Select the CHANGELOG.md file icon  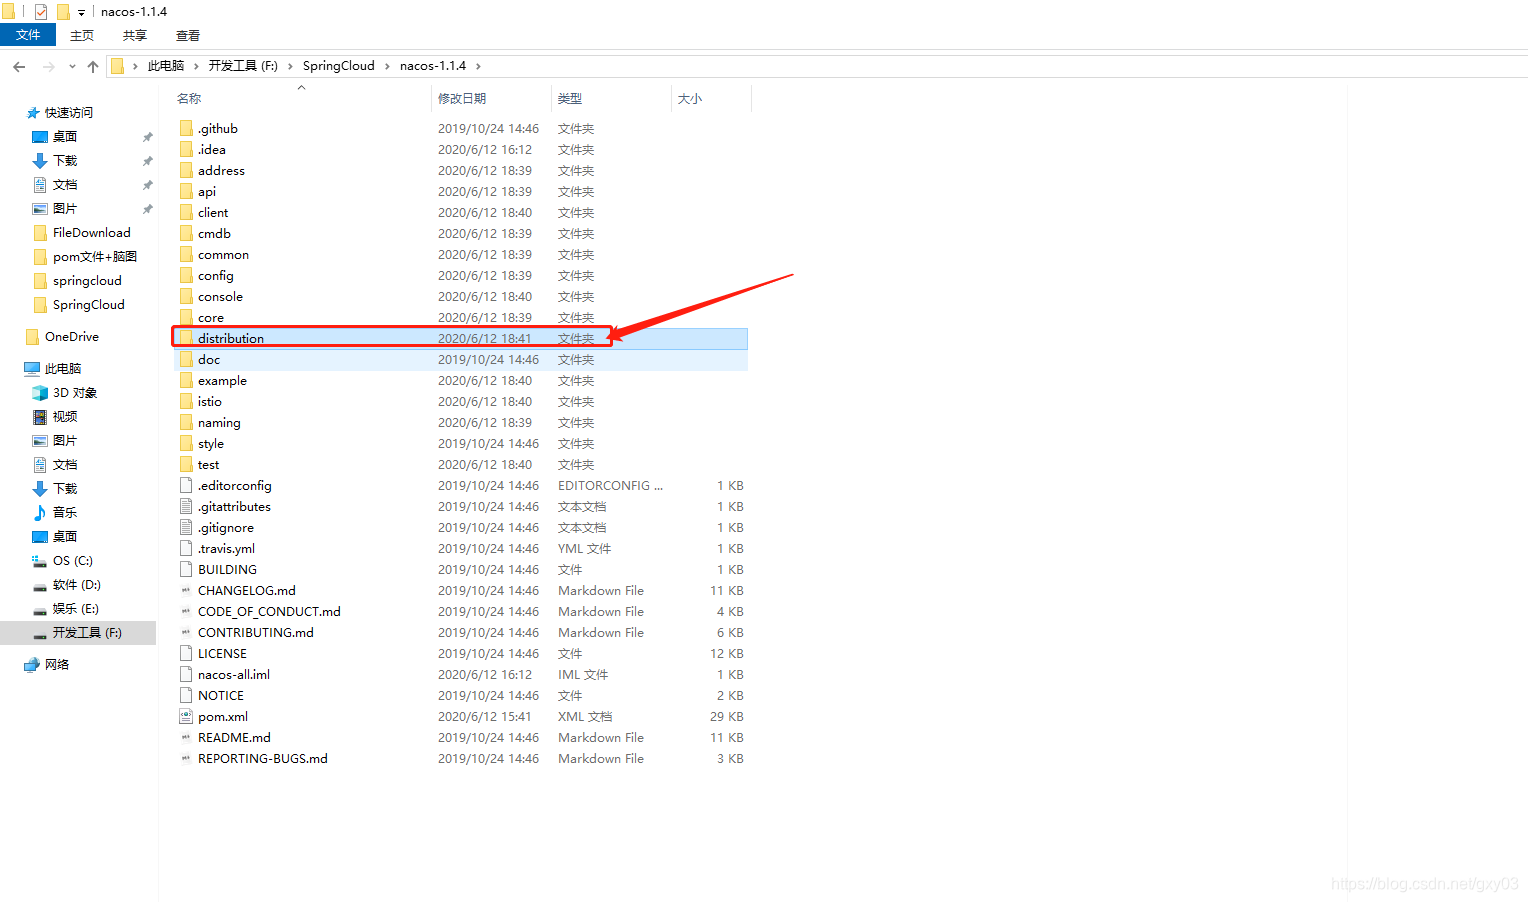[186, 590]
